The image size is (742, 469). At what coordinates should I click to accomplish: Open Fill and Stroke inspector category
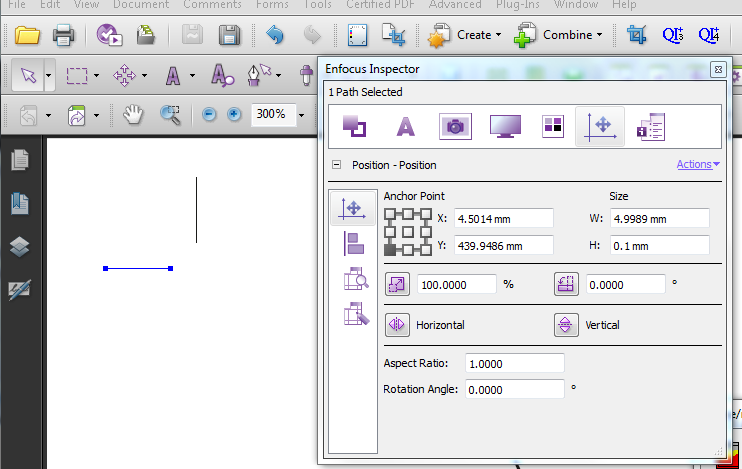(354, 126)
